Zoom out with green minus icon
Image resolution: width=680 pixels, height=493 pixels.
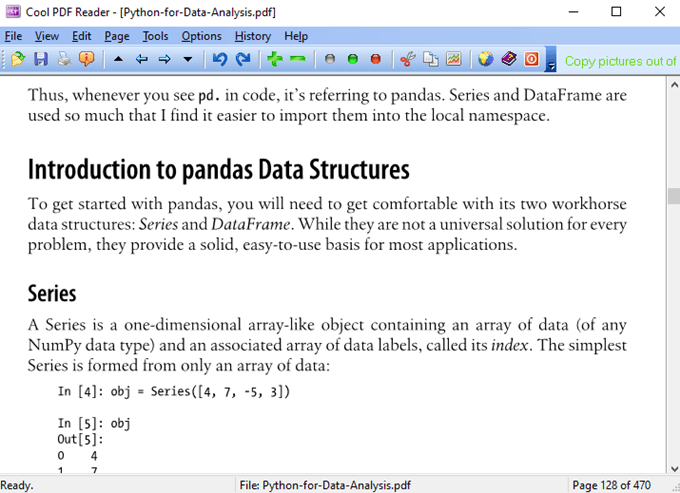(x=298, y=59)
